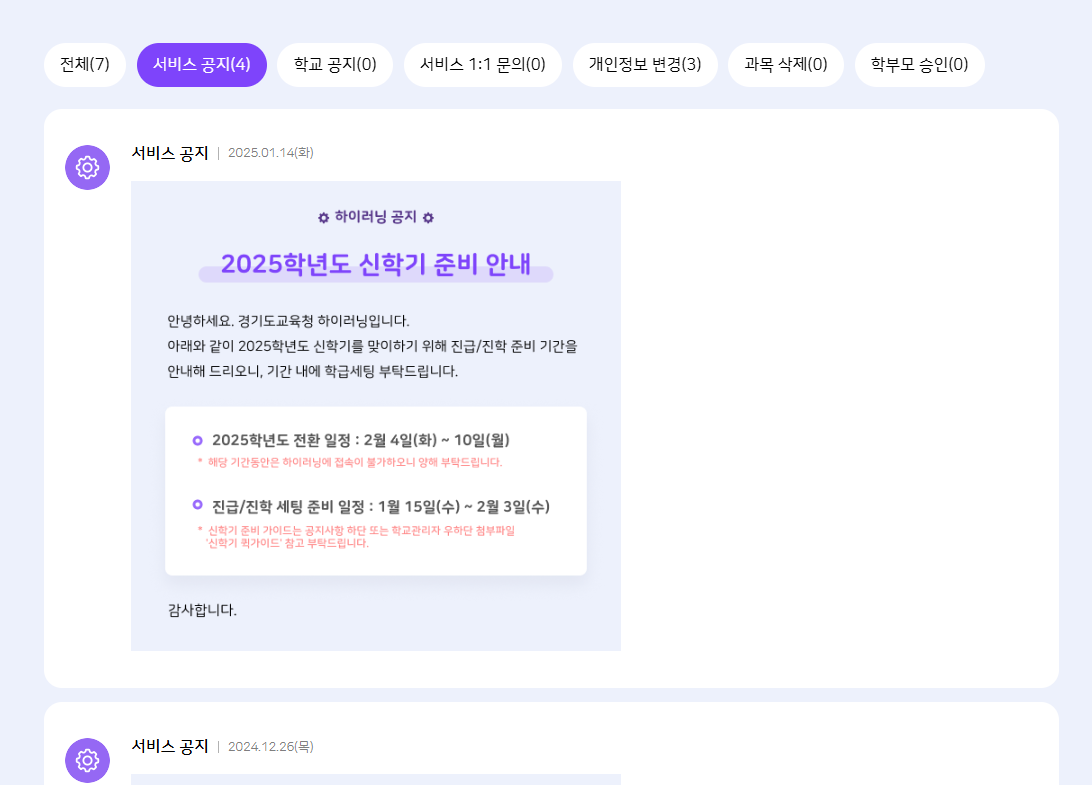Click the gear icon of the 2025.01.14 notice
The width and height of the screenshot is (1092, 785).
[87, 167]
